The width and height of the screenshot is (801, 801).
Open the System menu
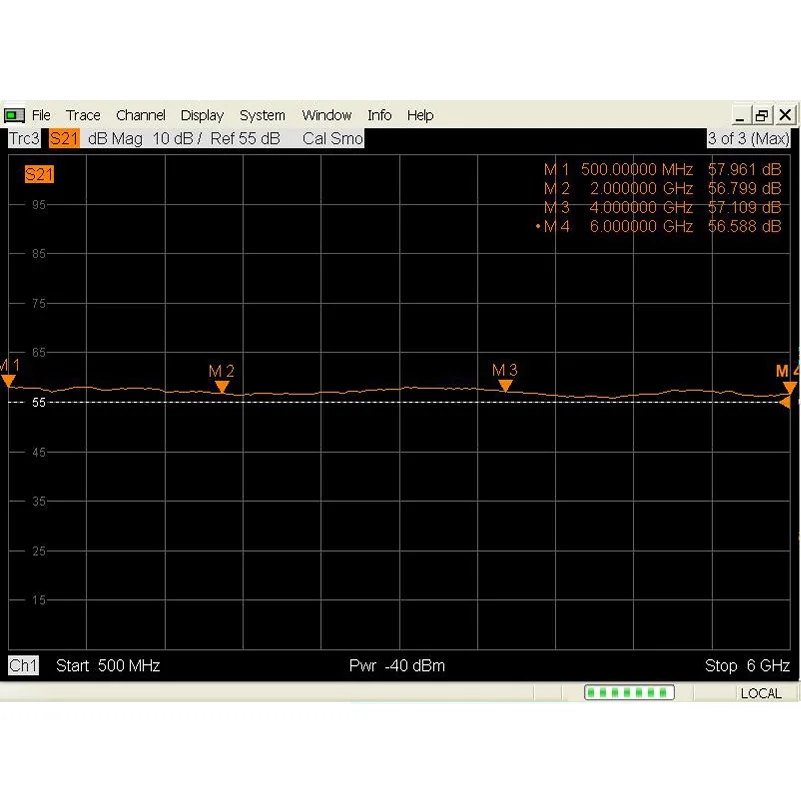pos(262,115)
